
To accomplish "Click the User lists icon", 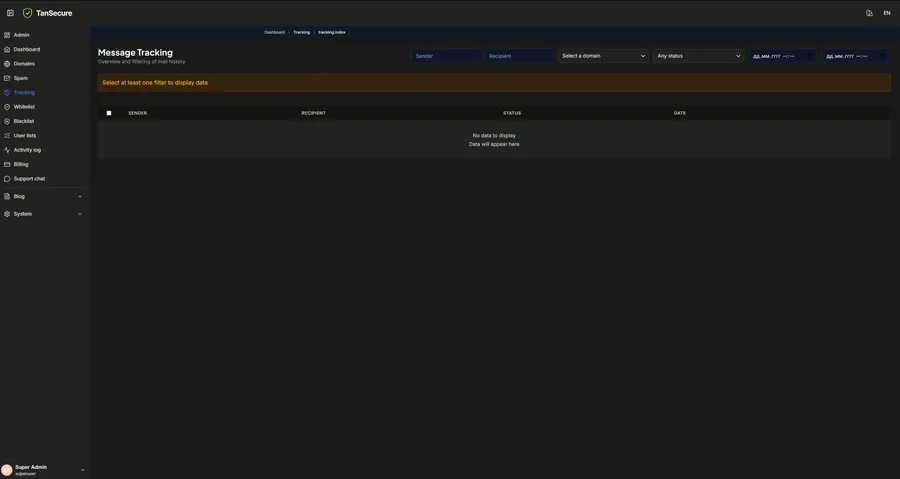I will (7, 135).
